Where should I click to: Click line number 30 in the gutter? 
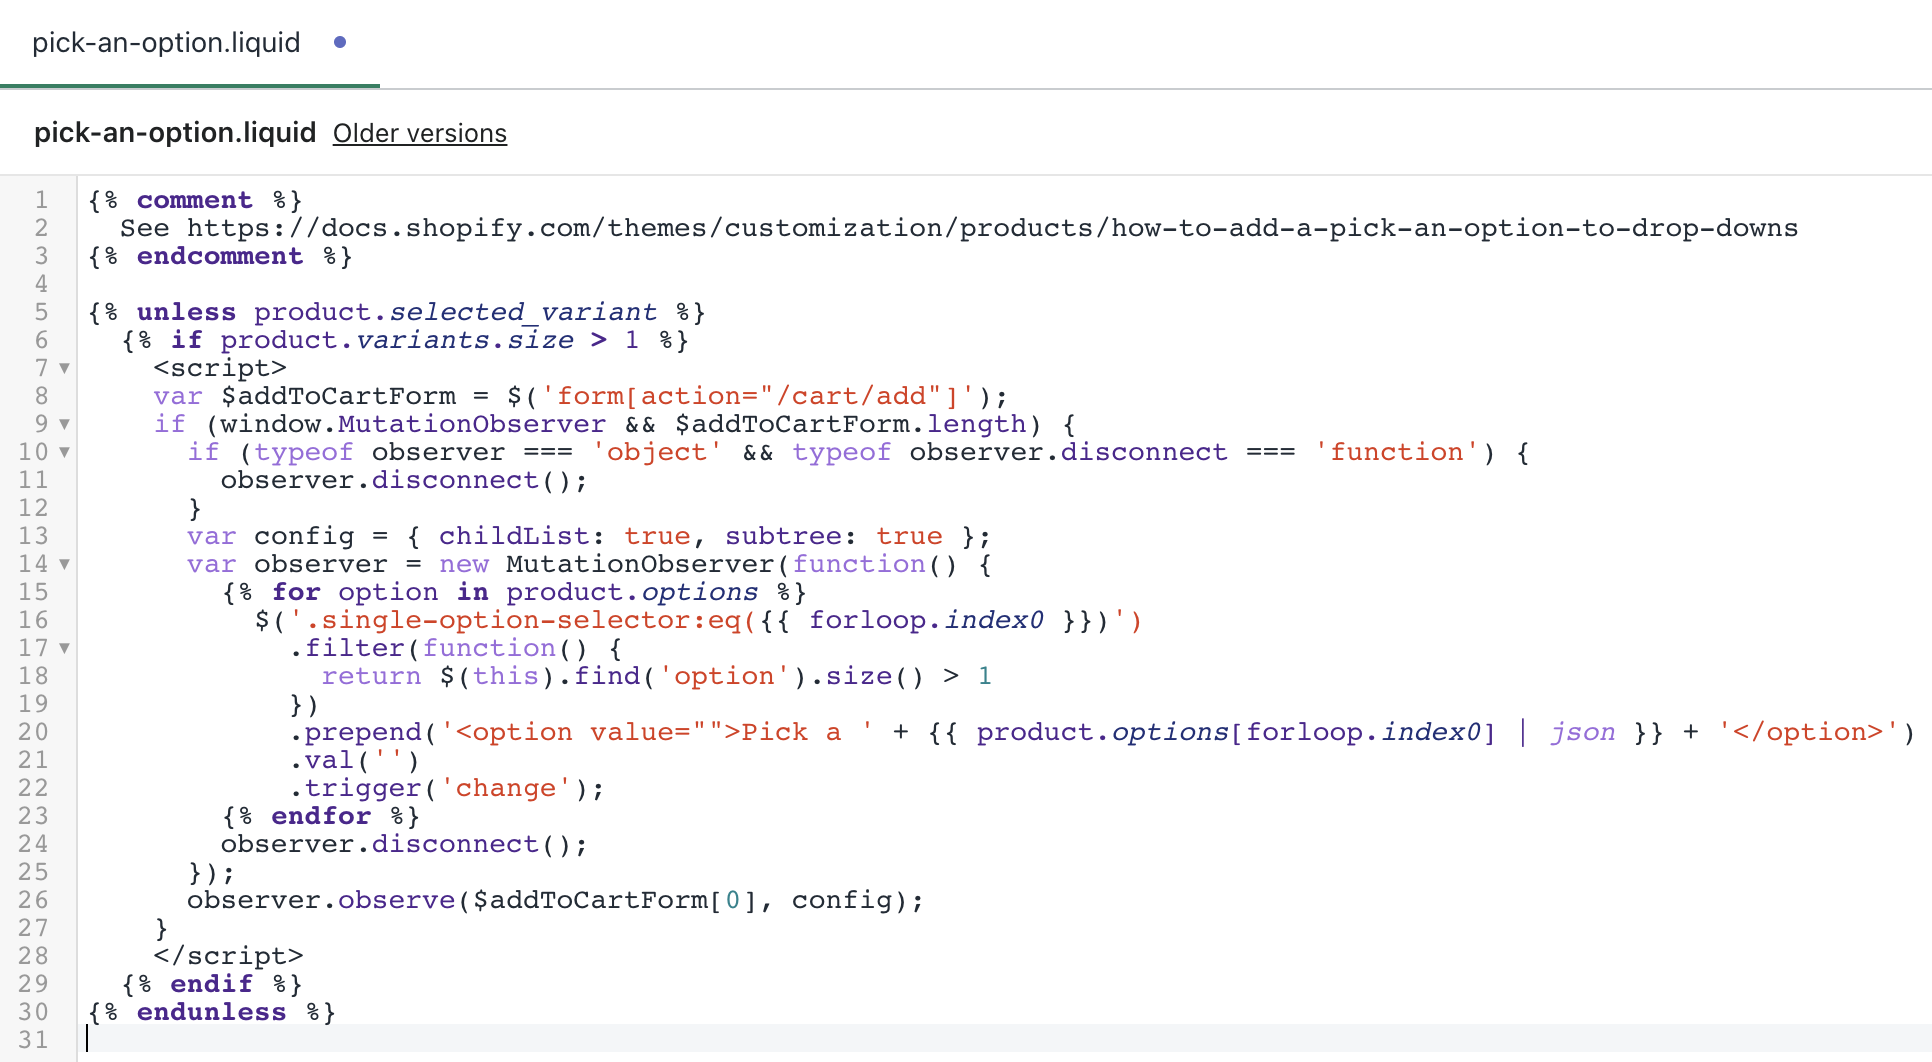tap(33, 1012)
